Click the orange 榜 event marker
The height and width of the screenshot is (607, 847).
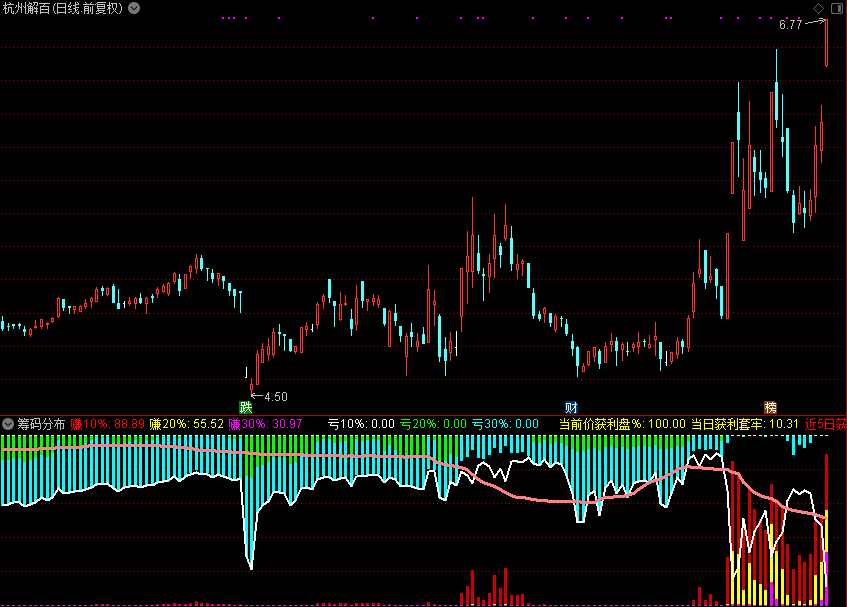coord(770,407)
